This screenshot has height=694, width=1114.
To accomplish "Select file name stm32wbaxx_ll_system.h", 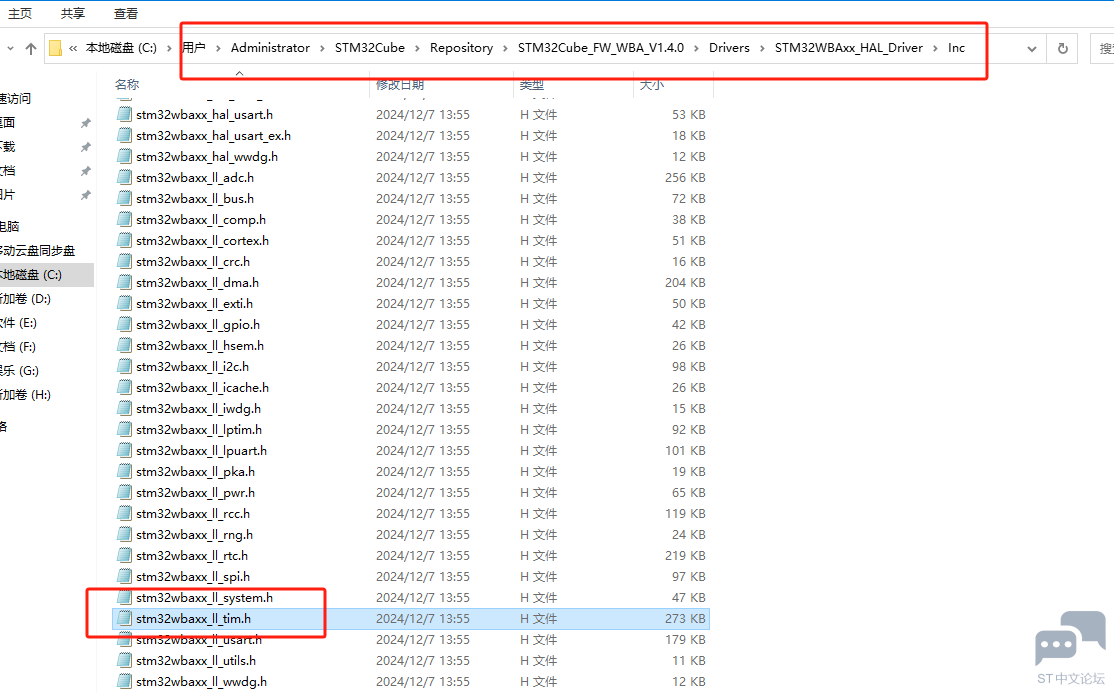I will tap(205, 597).
